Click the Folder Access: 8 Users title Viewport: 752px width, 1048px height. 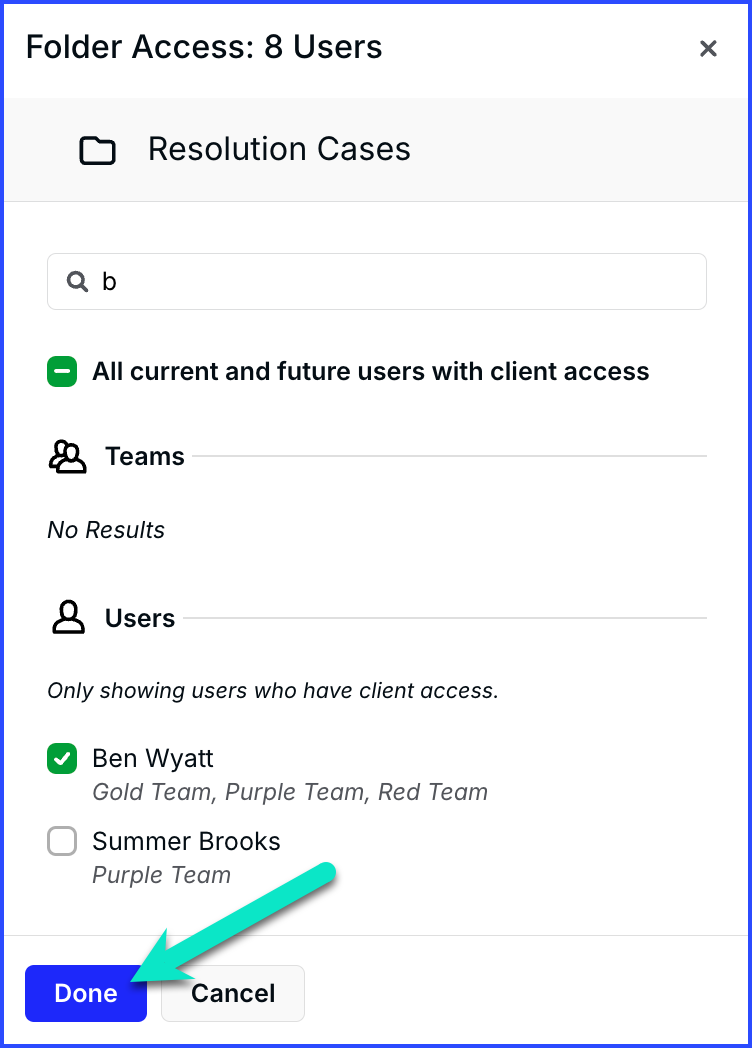[x=205, y=47]
